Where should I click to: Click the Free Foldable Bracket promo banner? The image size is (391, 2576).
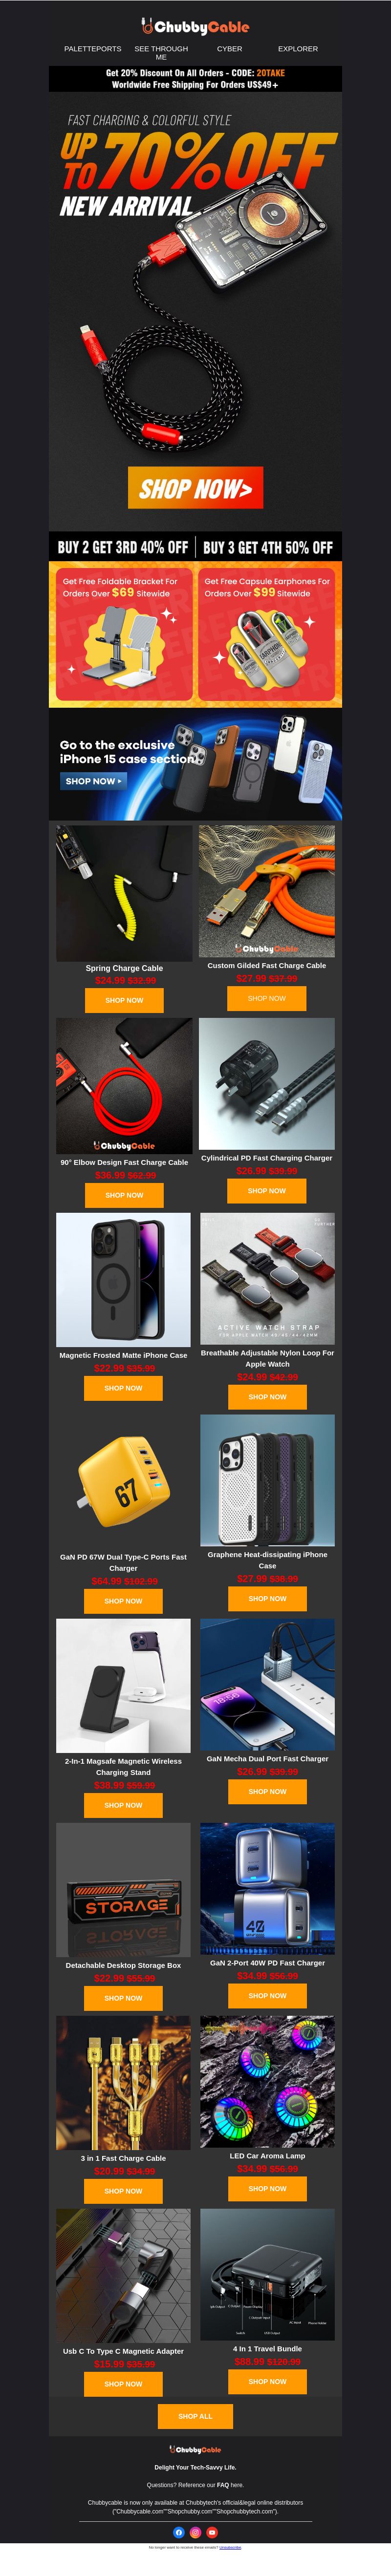122,634
